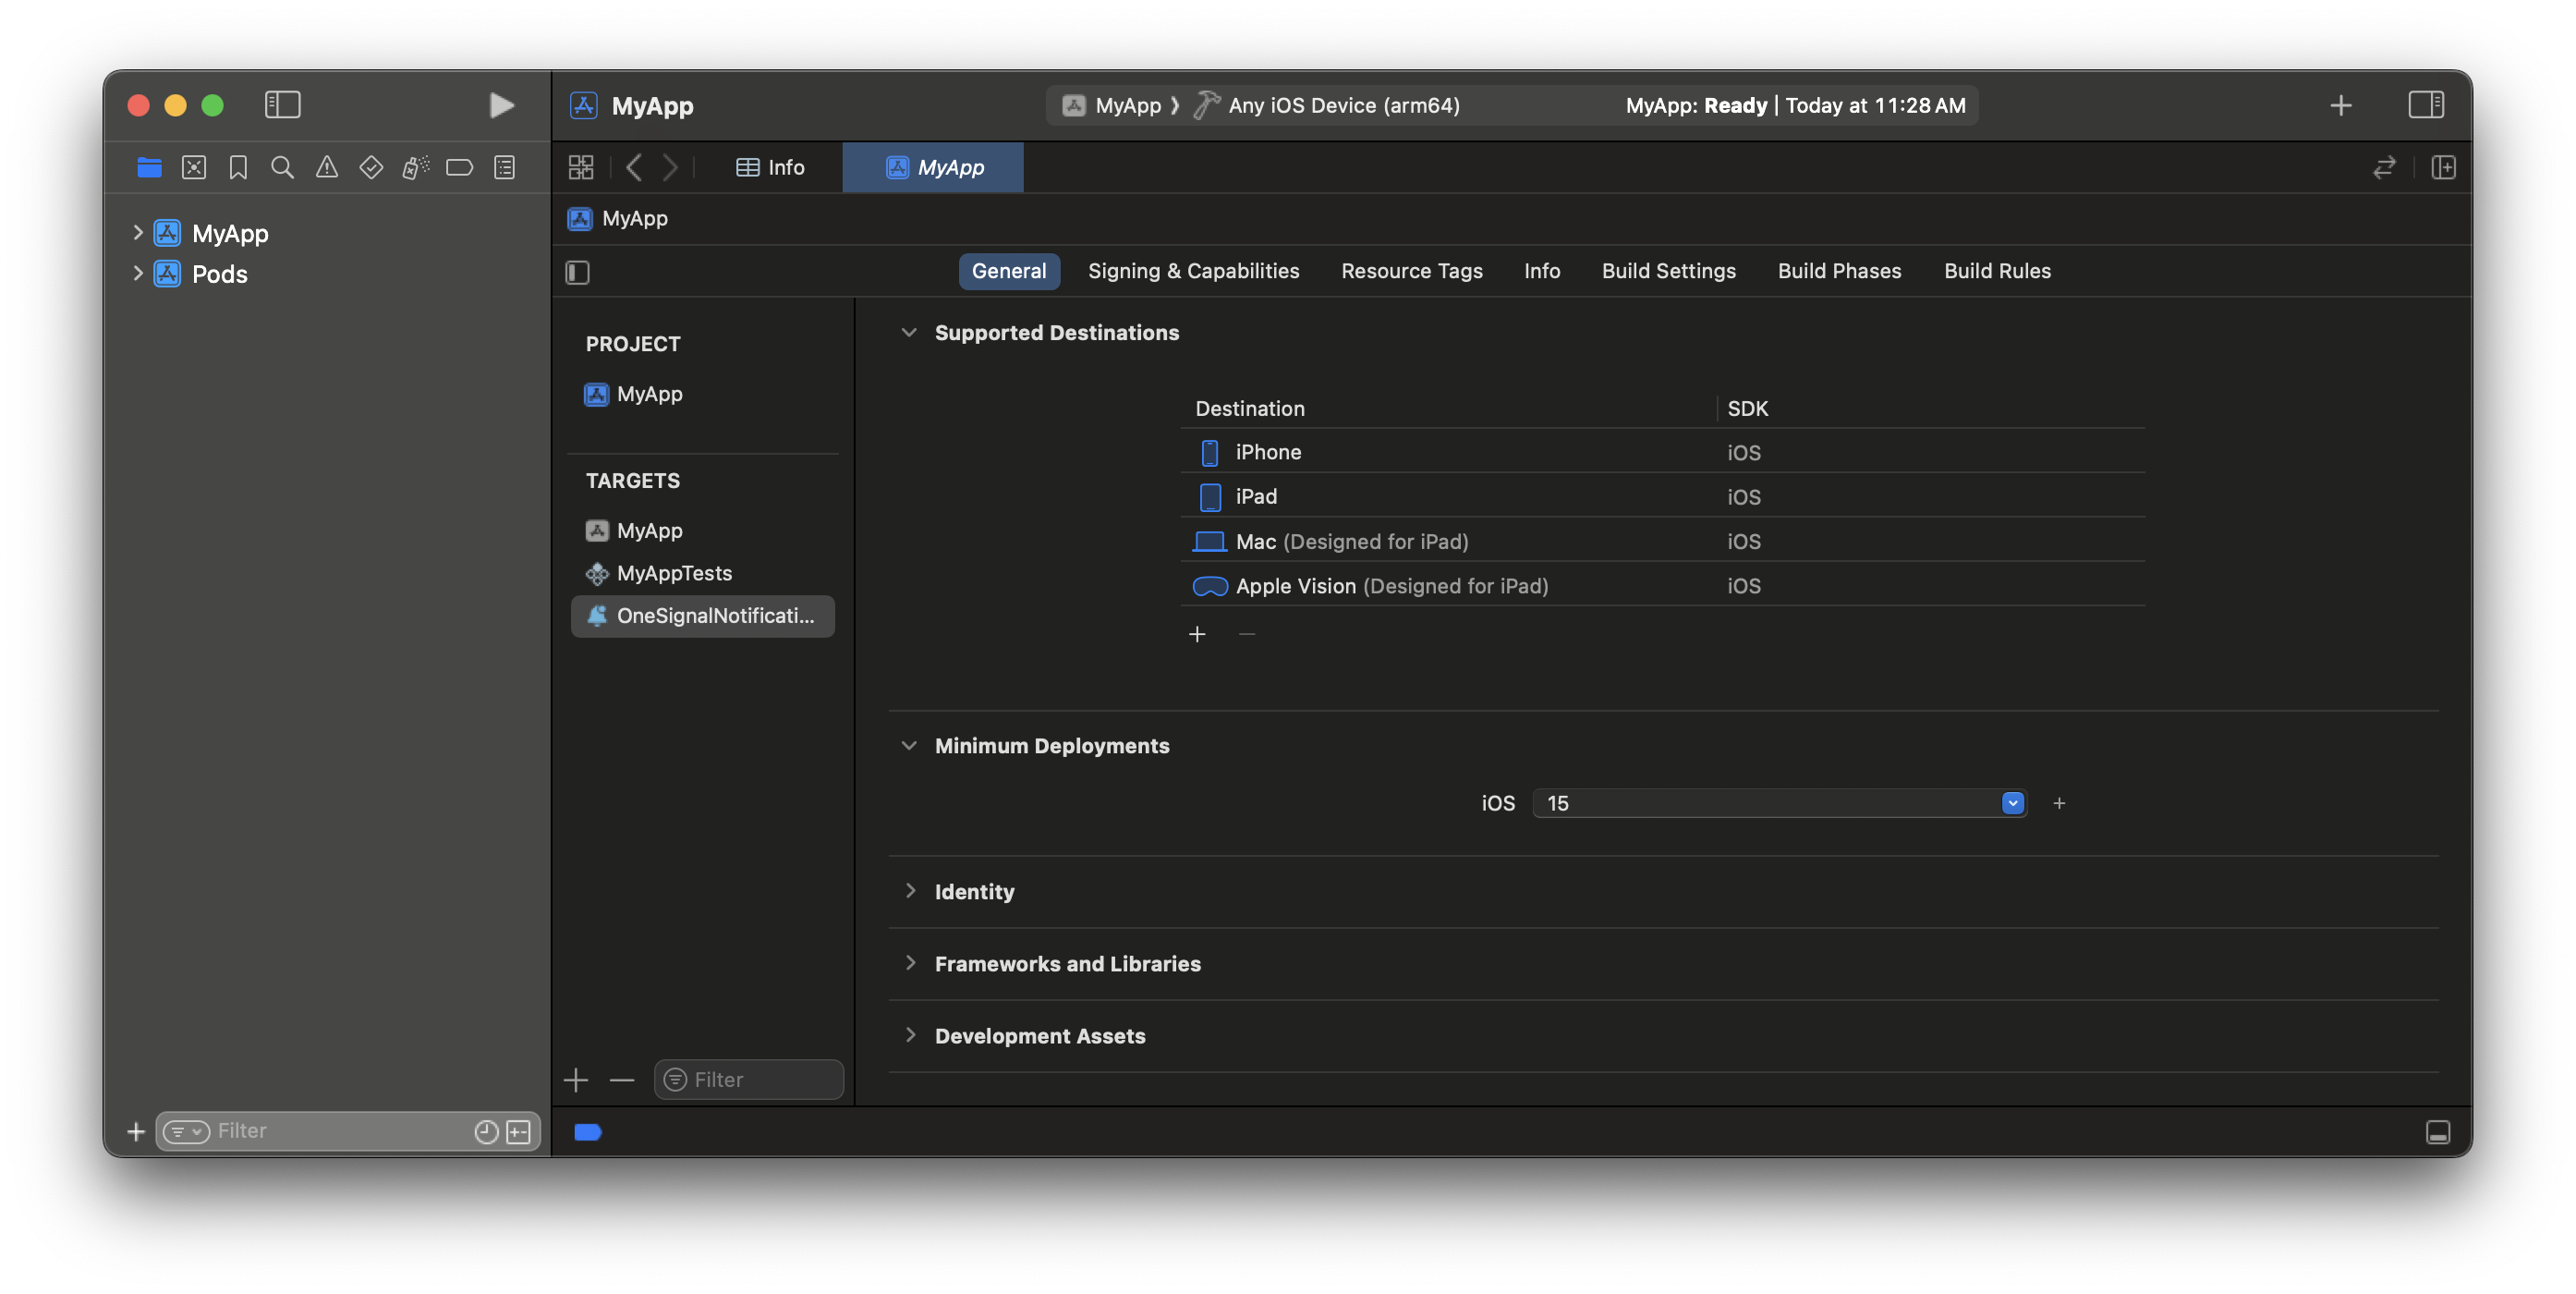Open the Resource Tags tab
Screen dimensions: 2576x1294
[1411, 271]
